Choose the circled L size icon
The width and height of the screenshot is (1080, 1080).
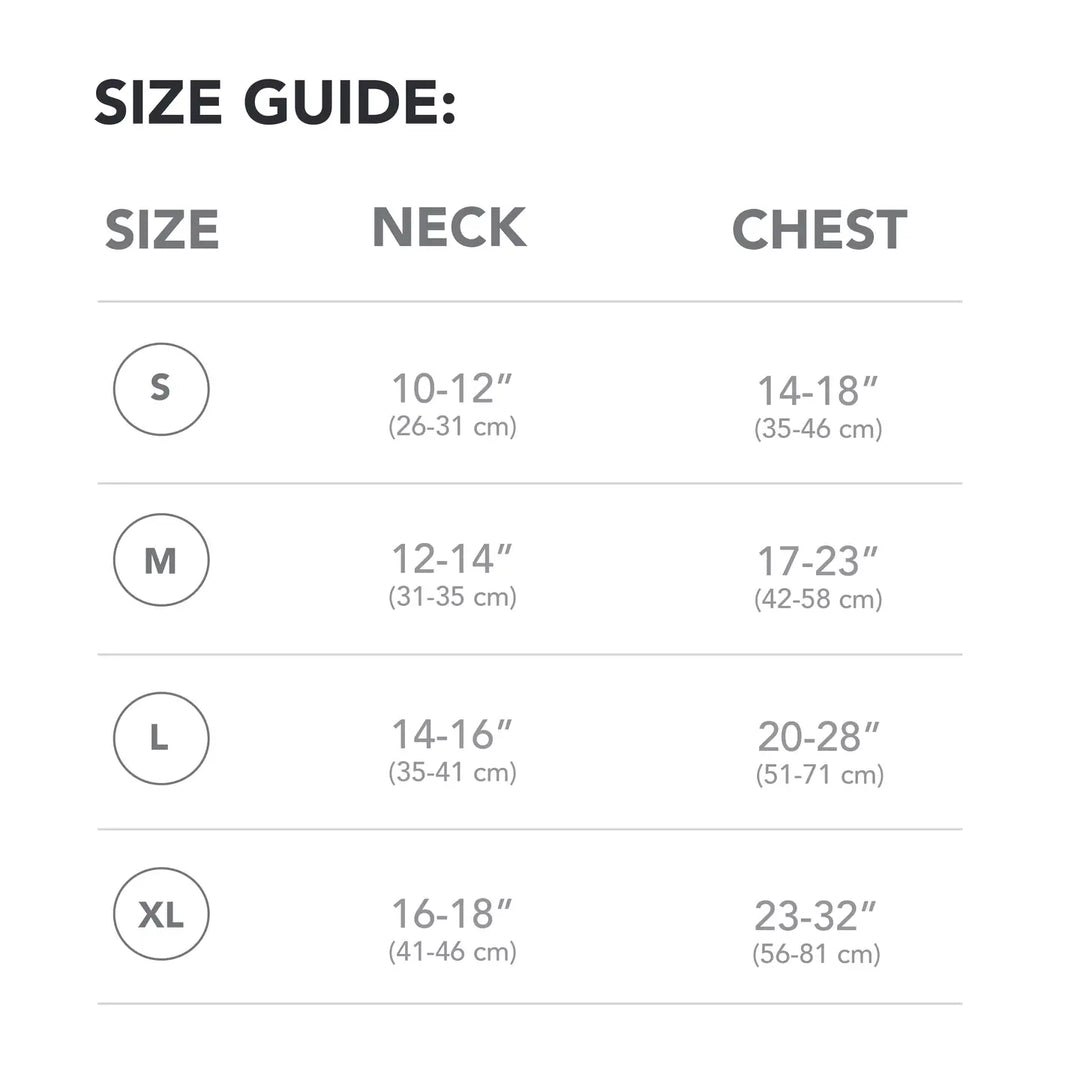(x=161, y=738)
